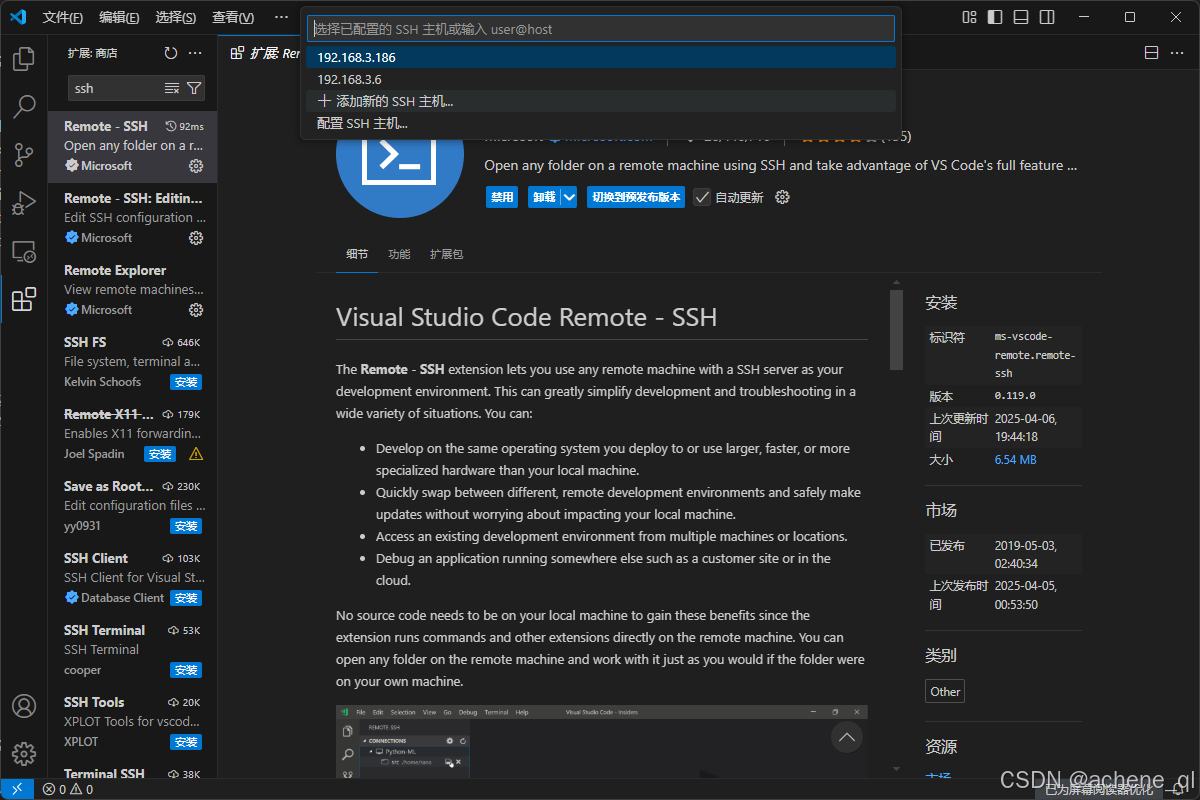Open editor more actions (...) menu
Viewport: 1200px width, 800px height.
click(x=1178, y=53)
